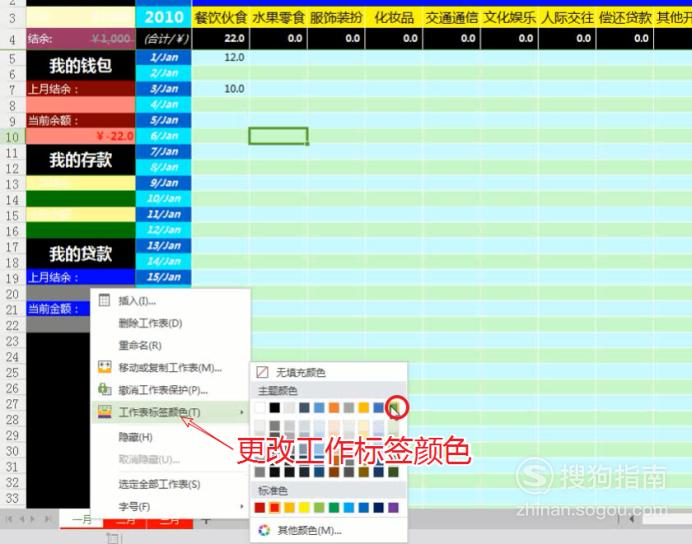The image size is (692, 544).
Task: Click the 当前余额 label cell
Action: click(81, 120)
